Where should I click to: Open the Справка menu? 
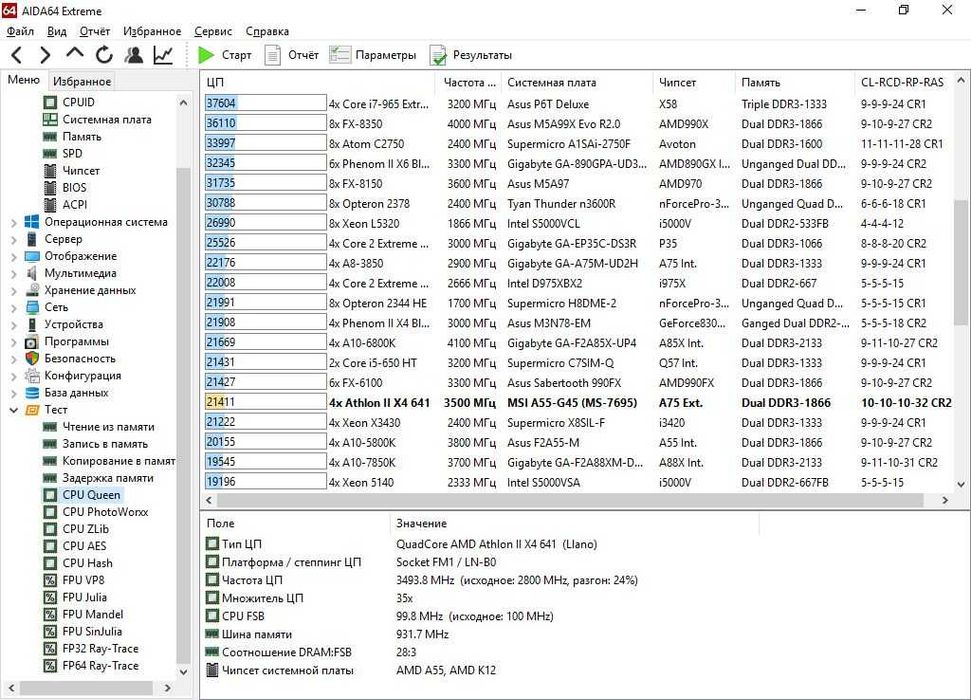point(267,31)
